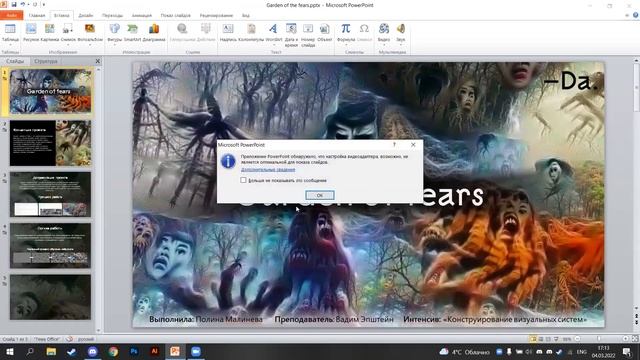640x360 pixels.
Task: Open the Файл tab
Action: tap(11, 15)
